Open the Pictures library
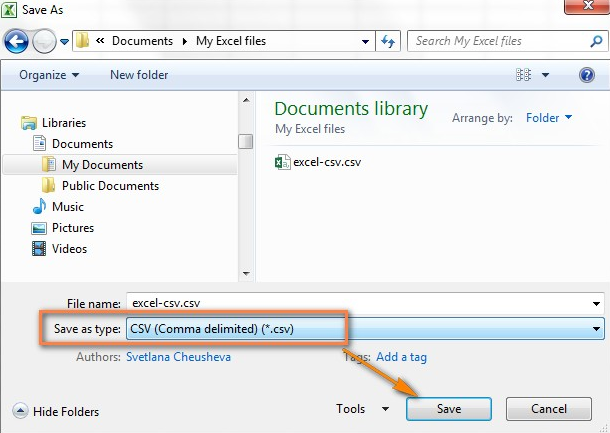Viewport: 610px width, 433px height. pyautogui.click(x=73, y=228)
